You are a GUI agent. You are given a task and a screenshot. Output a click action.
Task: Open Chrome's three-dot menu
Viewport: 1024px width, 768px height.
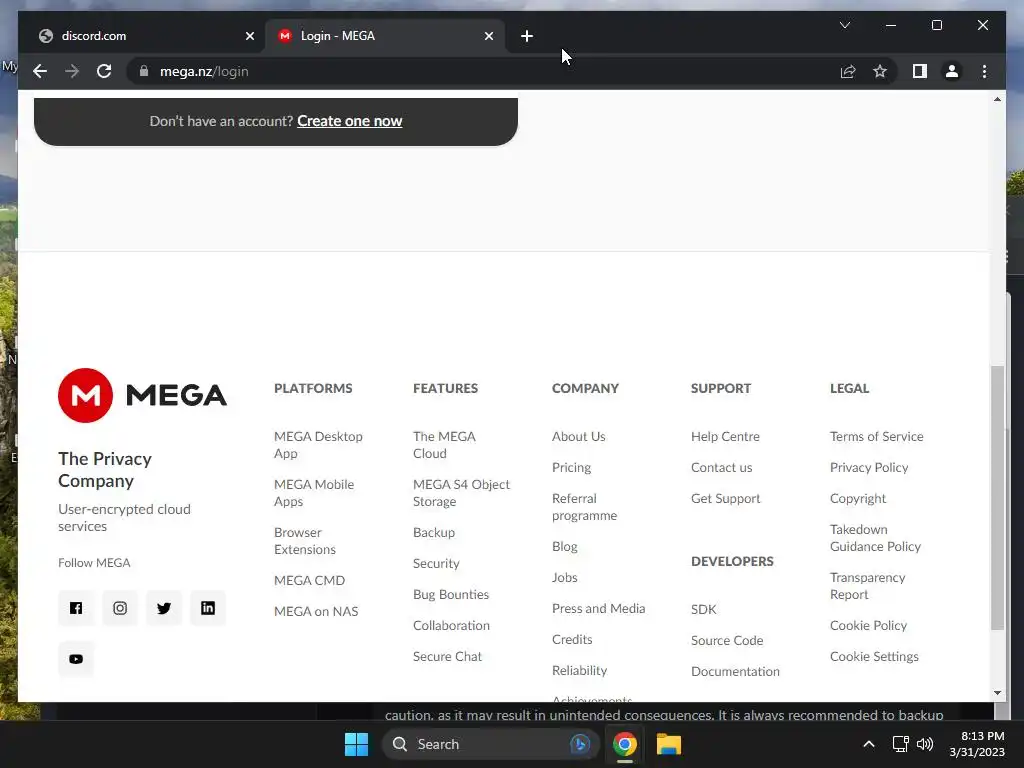point(984,71)
